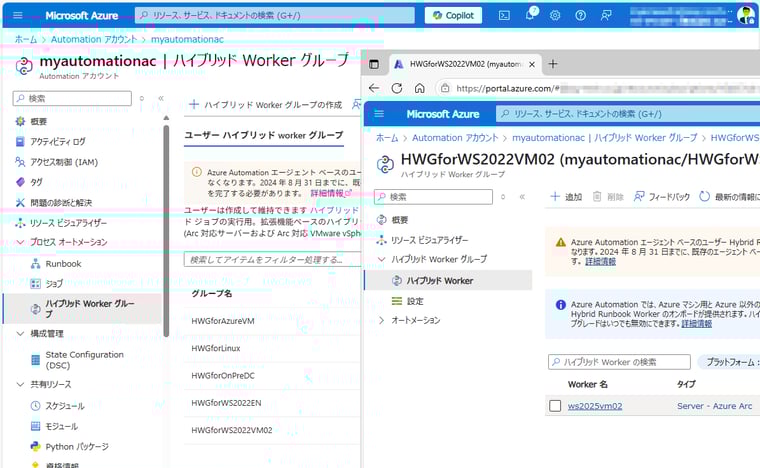
Task: Click the myautomationac sidebar search box
Action: pyautogui.click(x=72, y=98)
